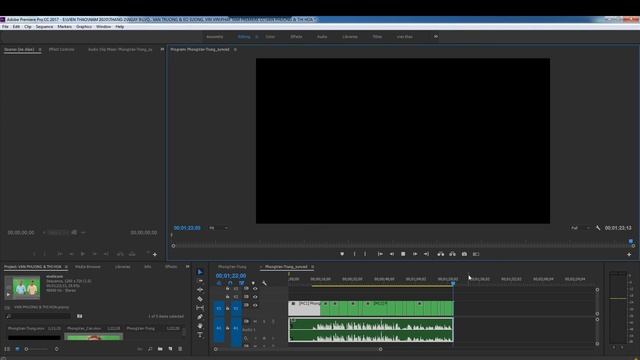Open Effect Controls tab

point(61,49)
